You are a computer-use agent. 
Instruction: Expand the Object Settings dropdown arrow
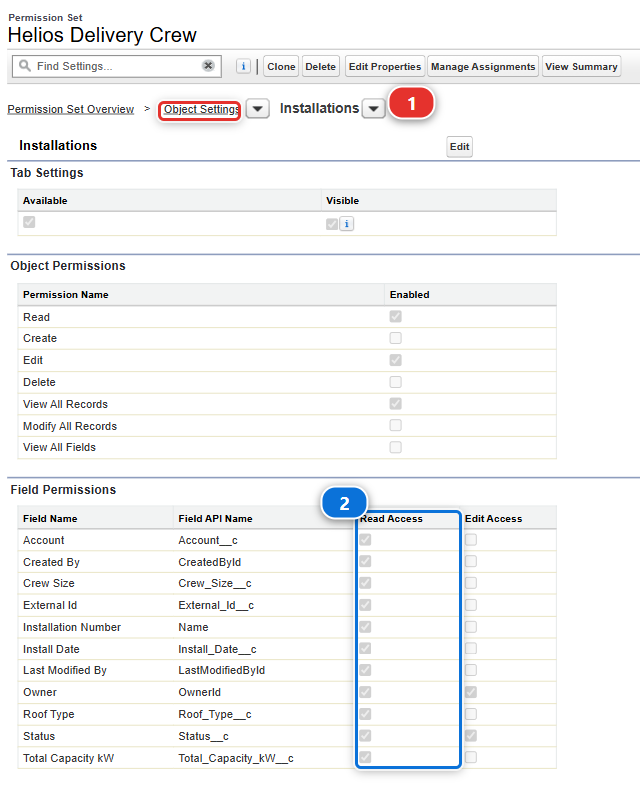coord(258,109)
